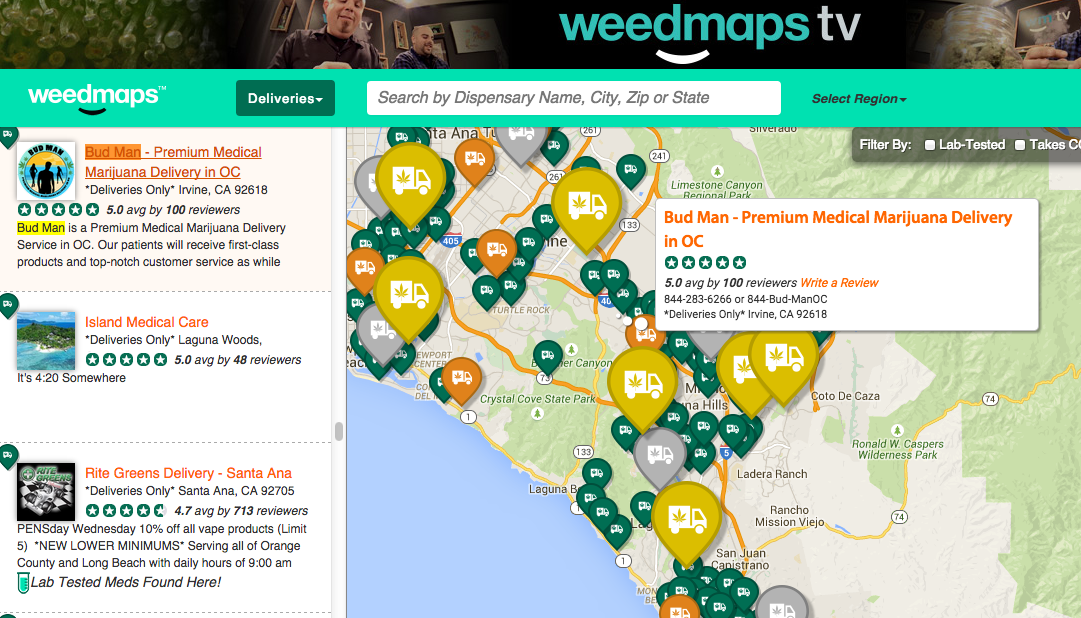The height and width of the screenshot is (618, 1081).
Task: Select green marker above route 73 shield
Action: click(548, 357)
